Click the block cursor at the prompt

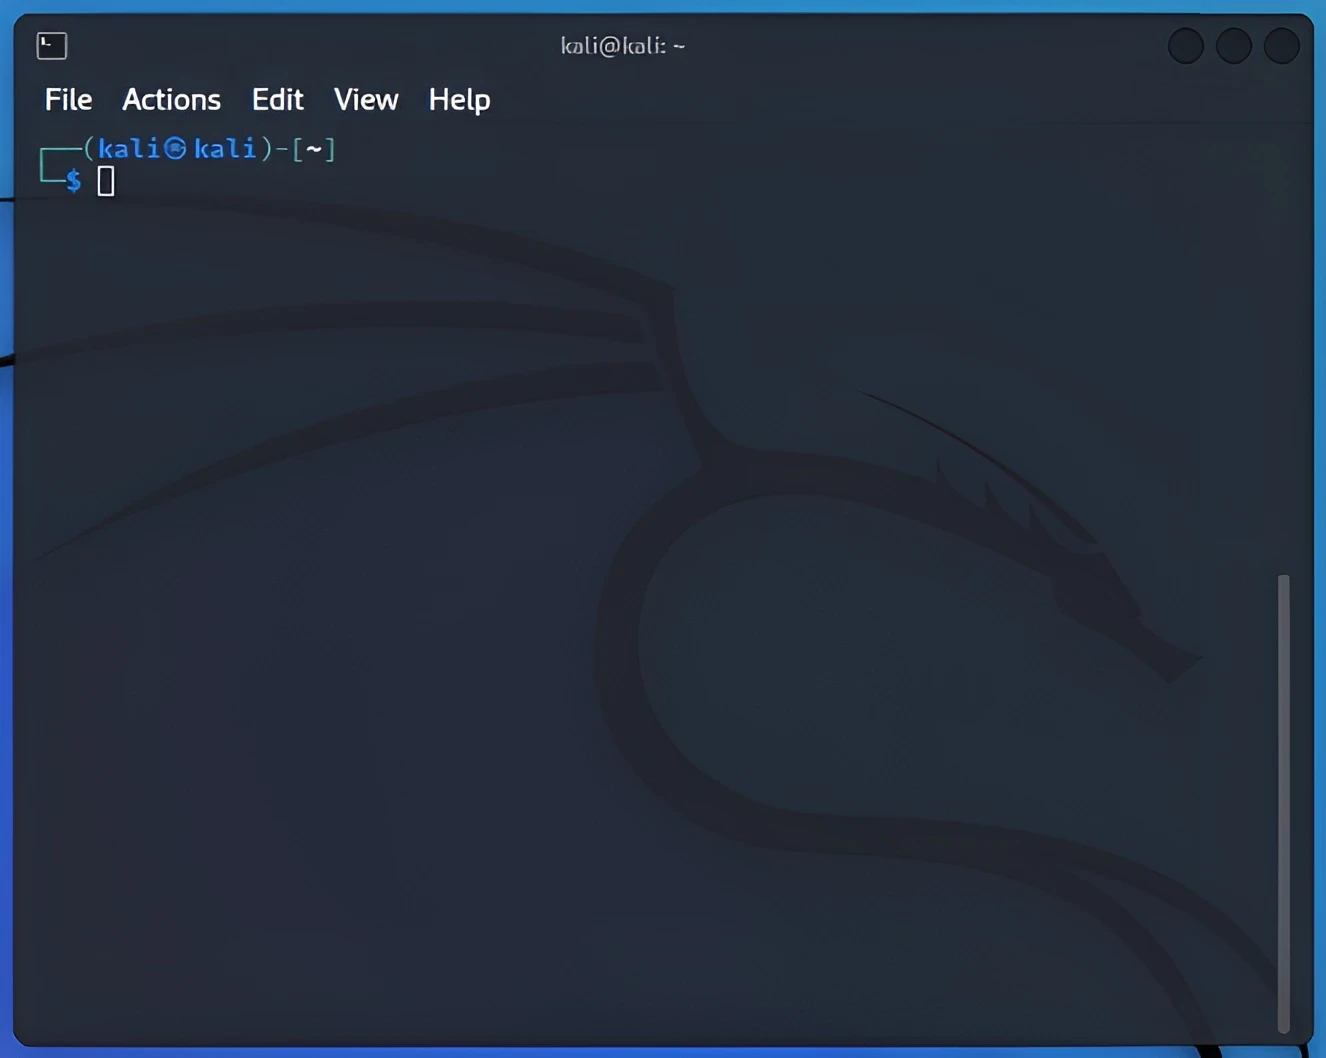click(106, 181)
